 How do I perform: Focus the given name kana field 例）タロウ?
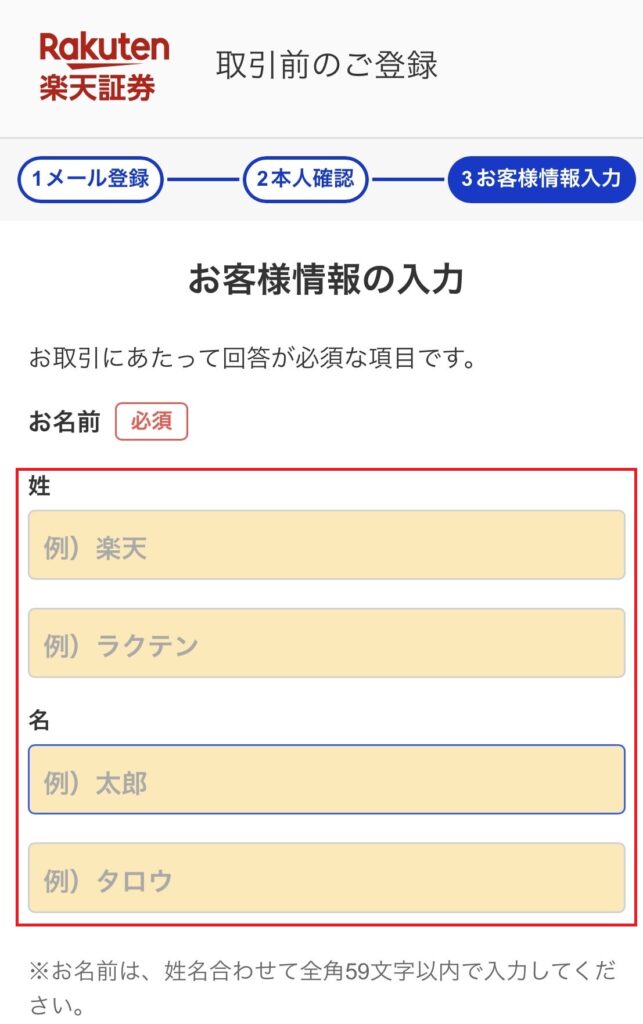[326, 877]
